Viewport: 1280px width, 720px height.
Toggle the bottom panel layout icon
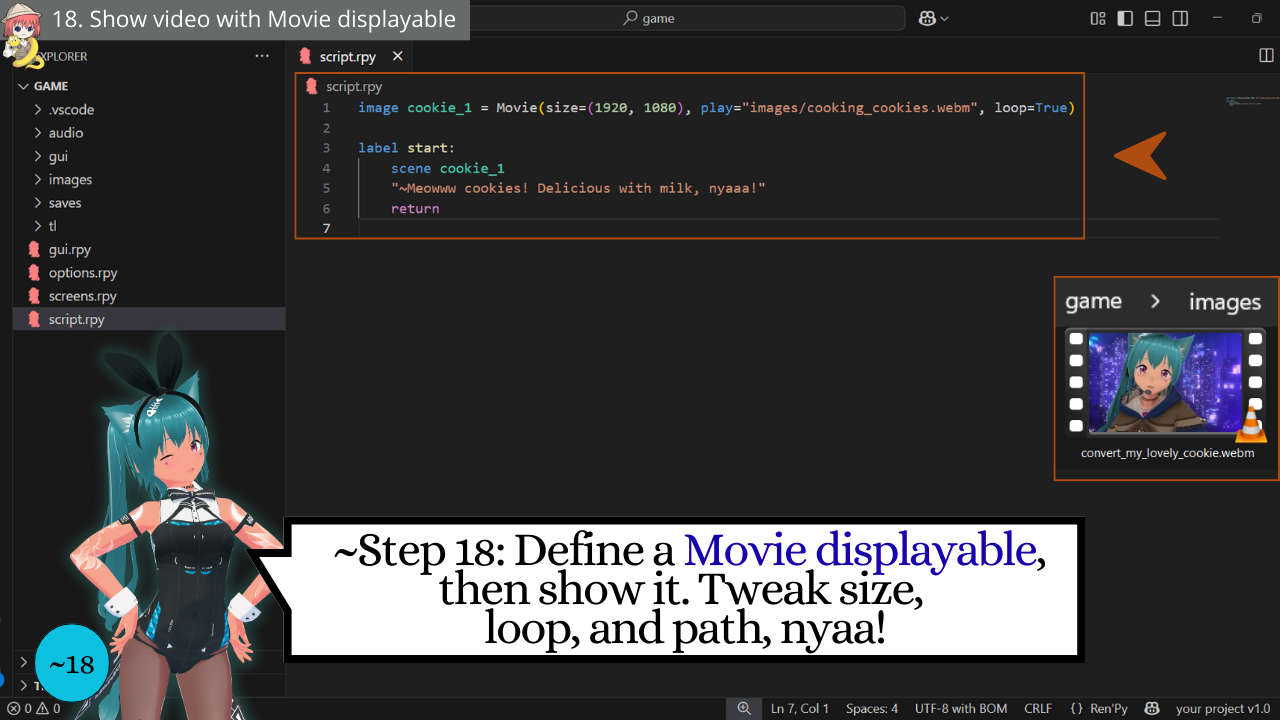(1152, 18)
